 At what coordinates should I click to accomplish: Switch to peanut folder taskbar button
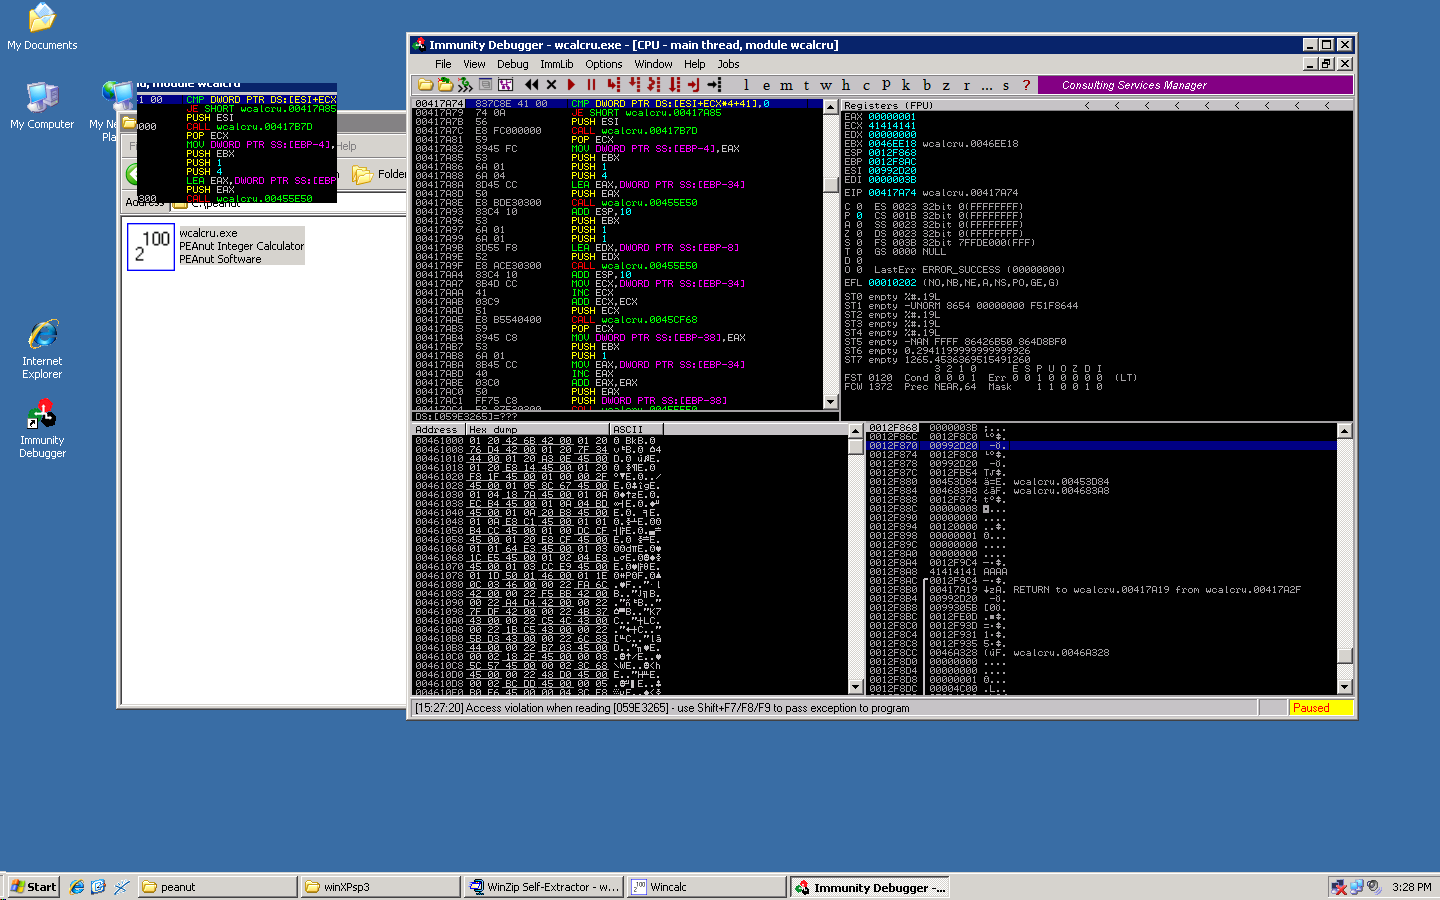click(218, 886)
